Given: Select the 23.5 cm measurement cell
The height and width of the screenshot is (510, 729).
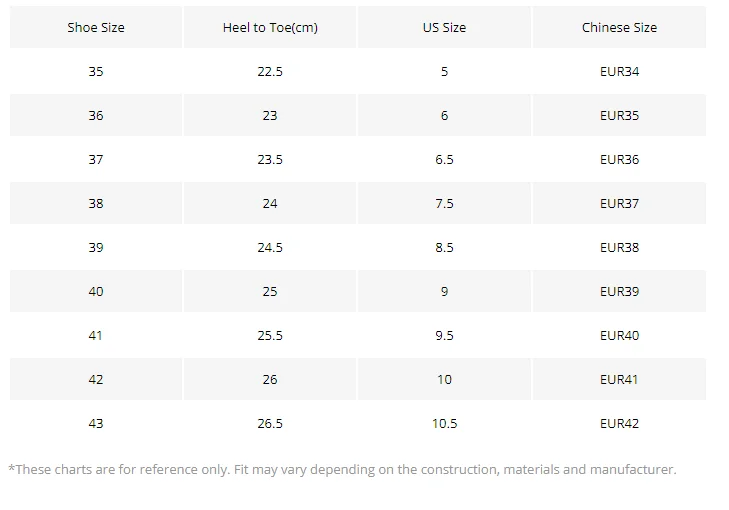Looking at the screenshot, I should pyautogui.click(x=270, y=159).
